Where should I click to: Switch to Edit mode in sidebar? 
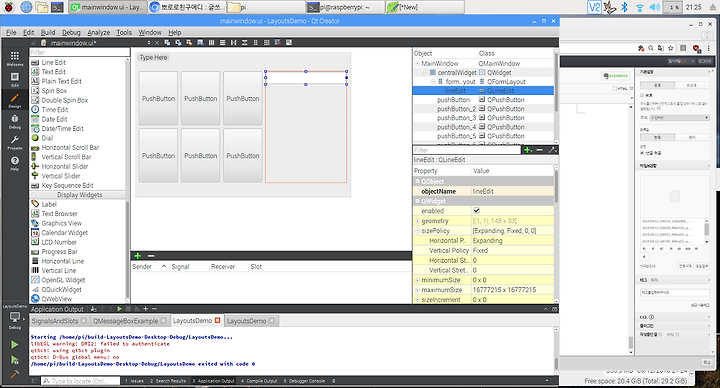(15, 79)
